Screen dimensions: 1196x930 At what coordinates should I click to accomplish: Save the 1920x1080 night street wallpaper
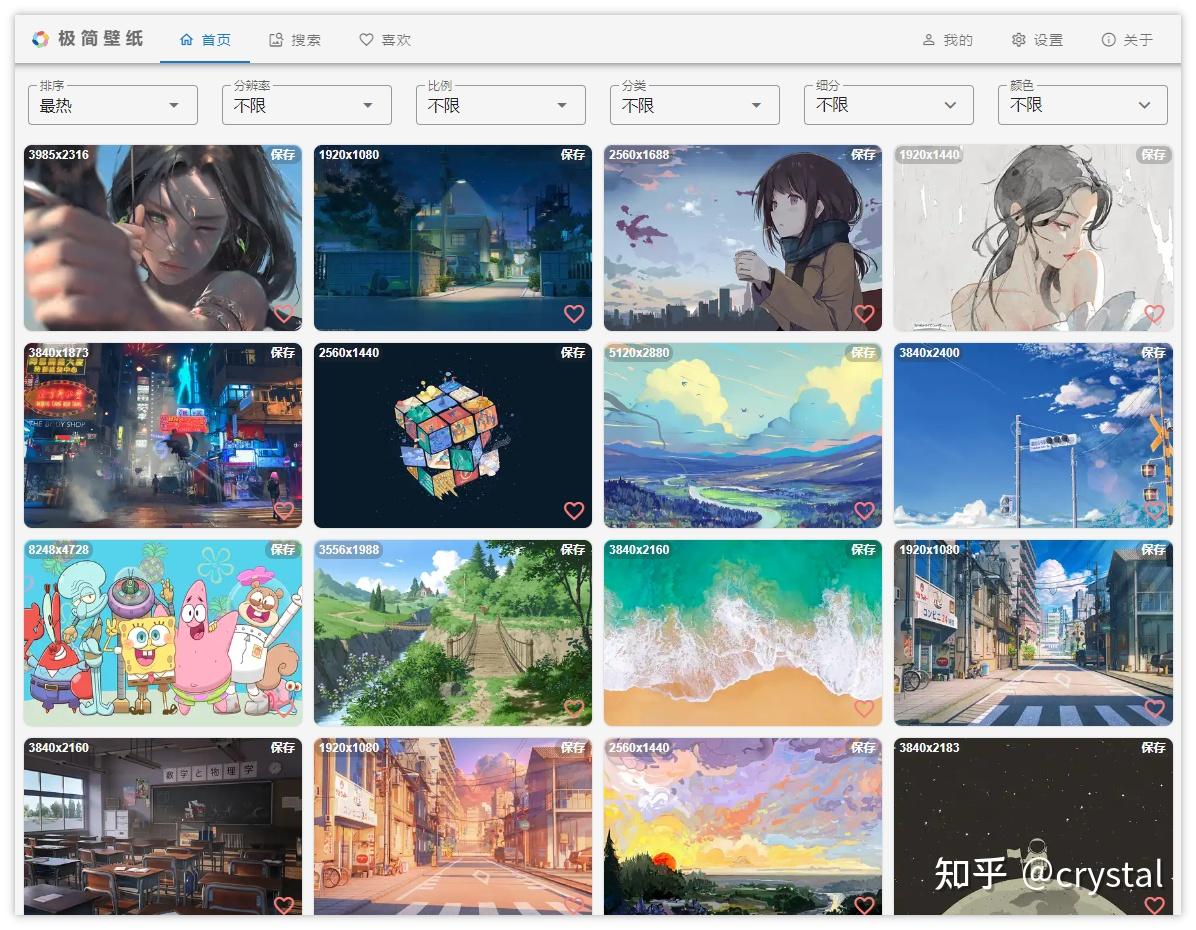[x=573, y=155]
